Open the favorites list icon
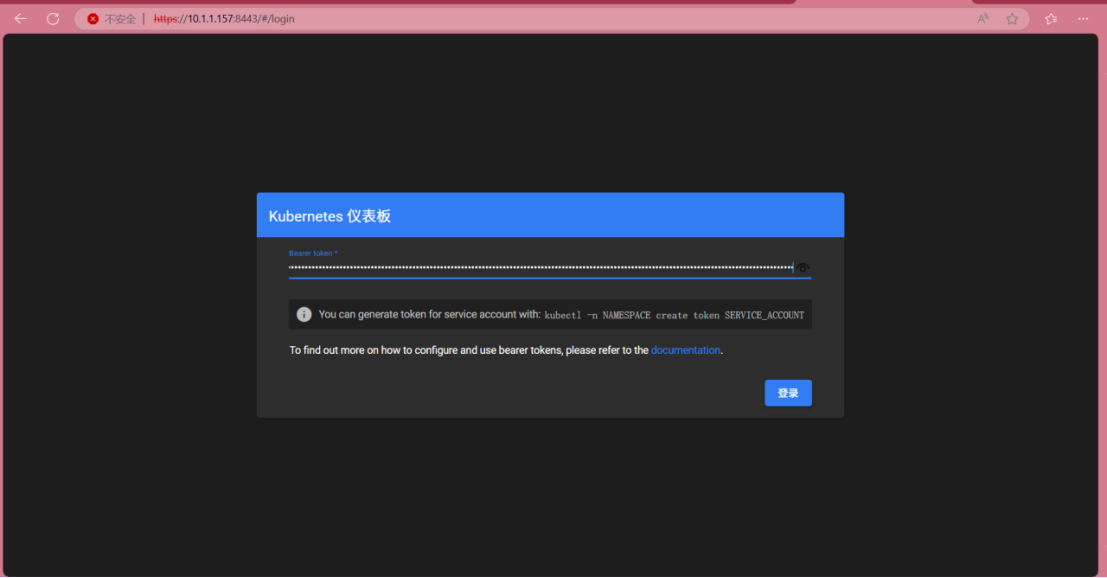Image resolution: width=1107 pixels, height=578 pixels. (x=1051, y=19)
